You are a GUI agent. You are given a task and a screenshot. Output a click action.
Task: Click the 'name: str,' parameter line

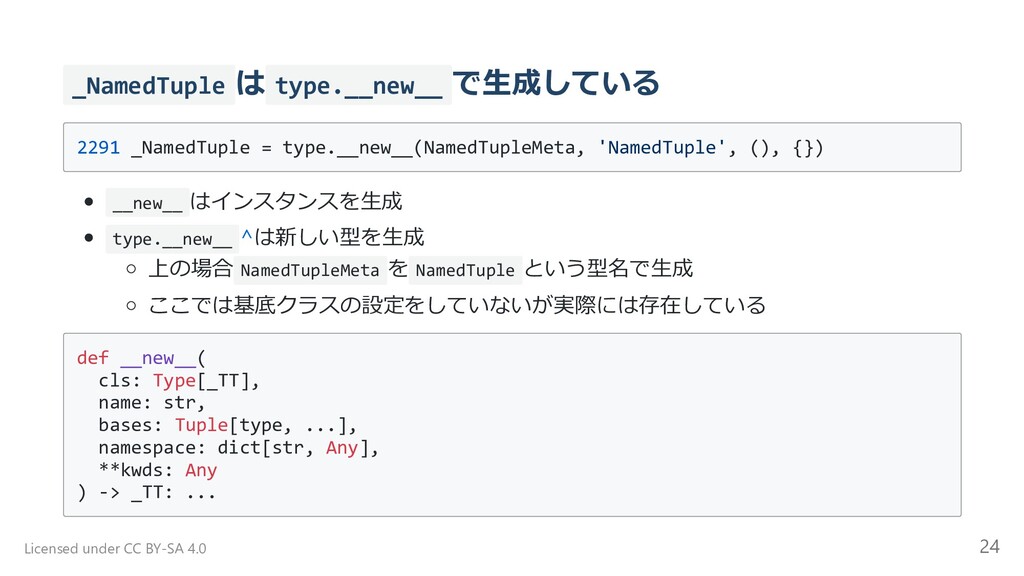(152, 403)
